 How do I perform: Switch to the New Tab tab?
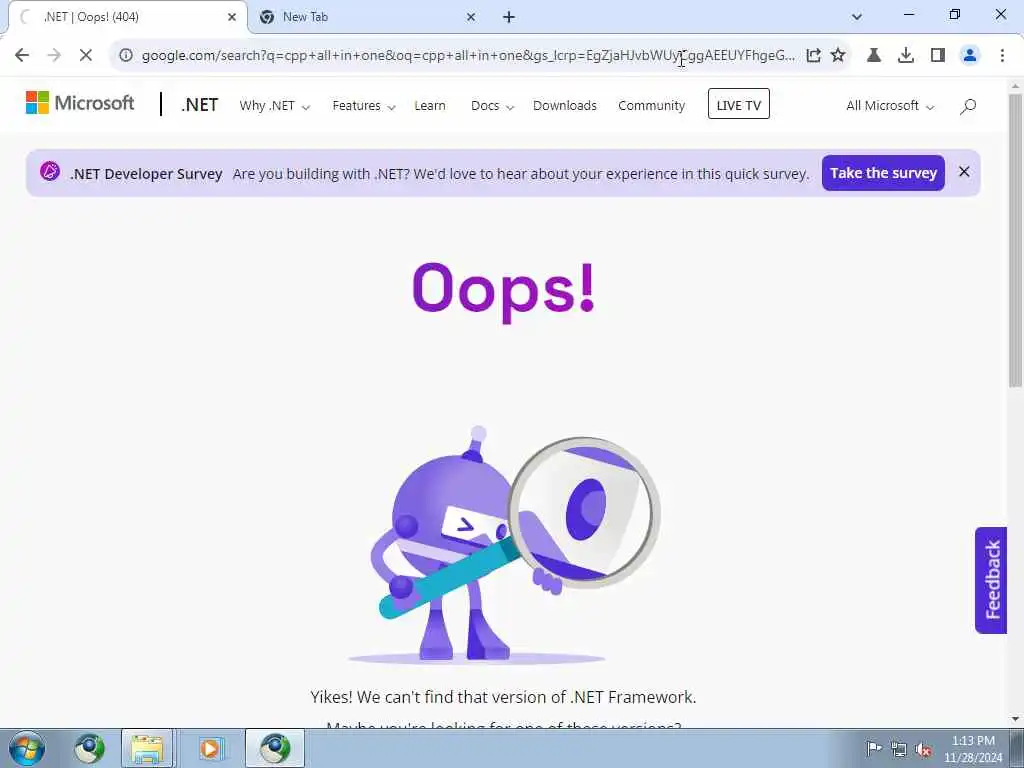pos(366,17)
